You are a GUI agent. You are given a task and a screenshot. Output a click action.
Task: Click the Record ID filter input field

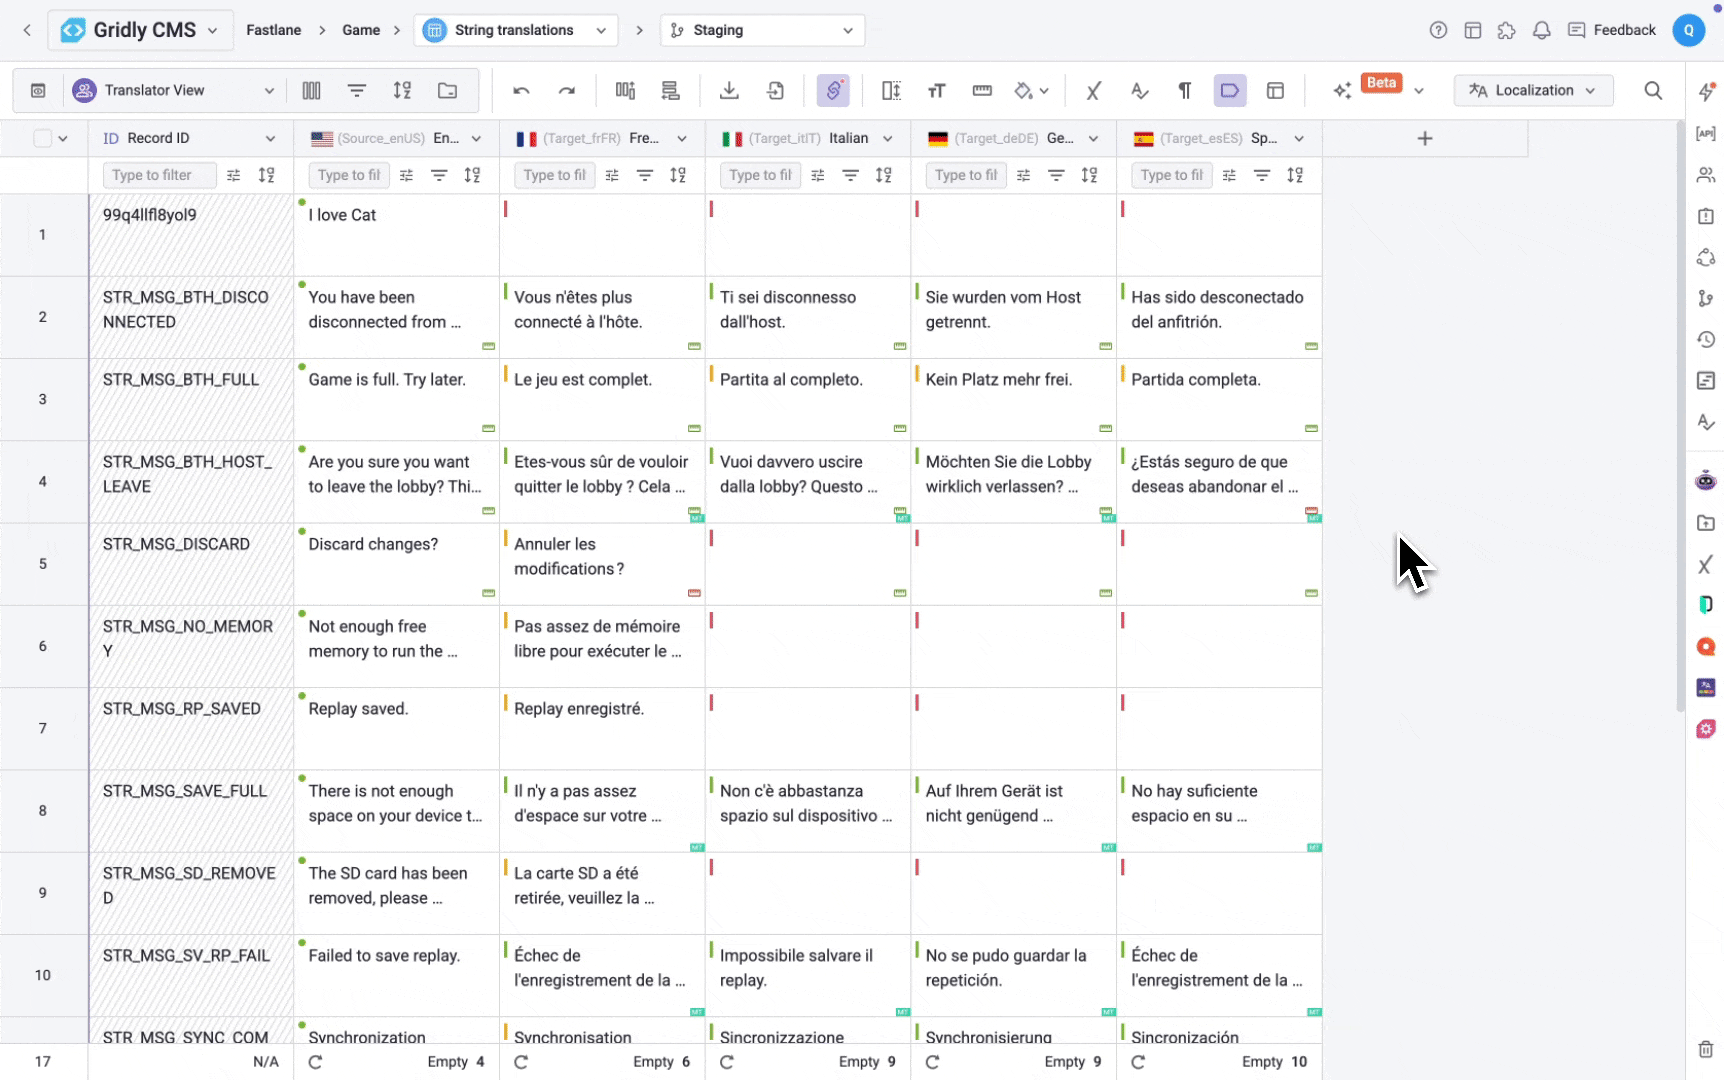point(158,175)
